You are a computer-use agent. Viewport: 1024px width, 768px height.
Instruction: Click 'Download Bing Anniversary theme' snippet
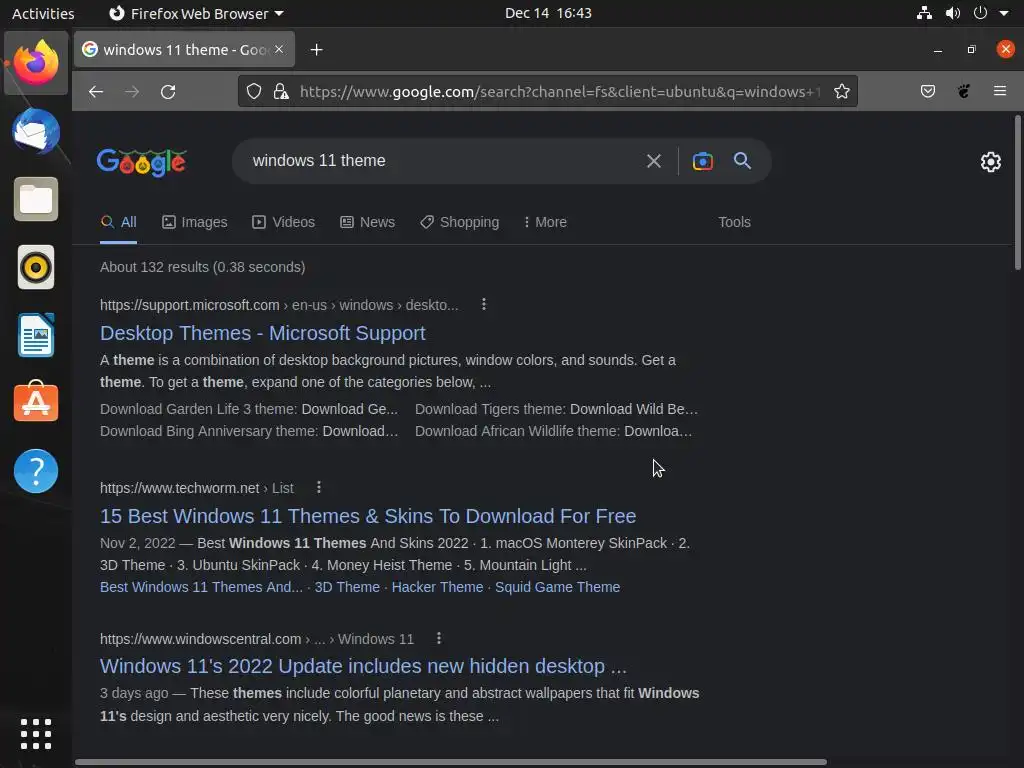click(249, 432)
